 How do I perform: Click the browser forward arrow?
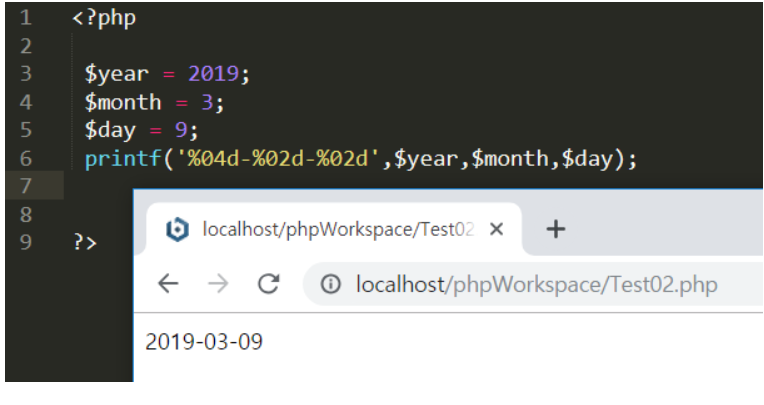(x=218, y=284)
